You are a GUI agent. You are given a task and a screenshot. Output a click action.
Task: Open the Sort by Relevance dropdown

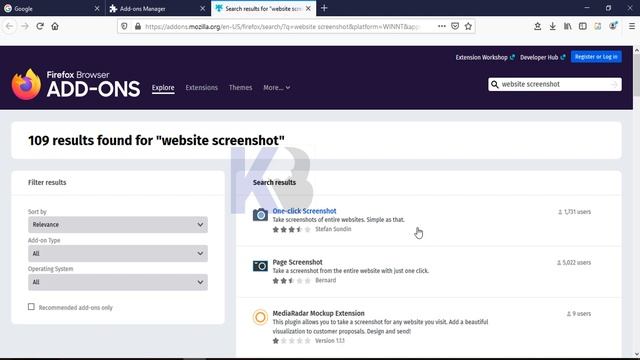click(x=118, y=224)
